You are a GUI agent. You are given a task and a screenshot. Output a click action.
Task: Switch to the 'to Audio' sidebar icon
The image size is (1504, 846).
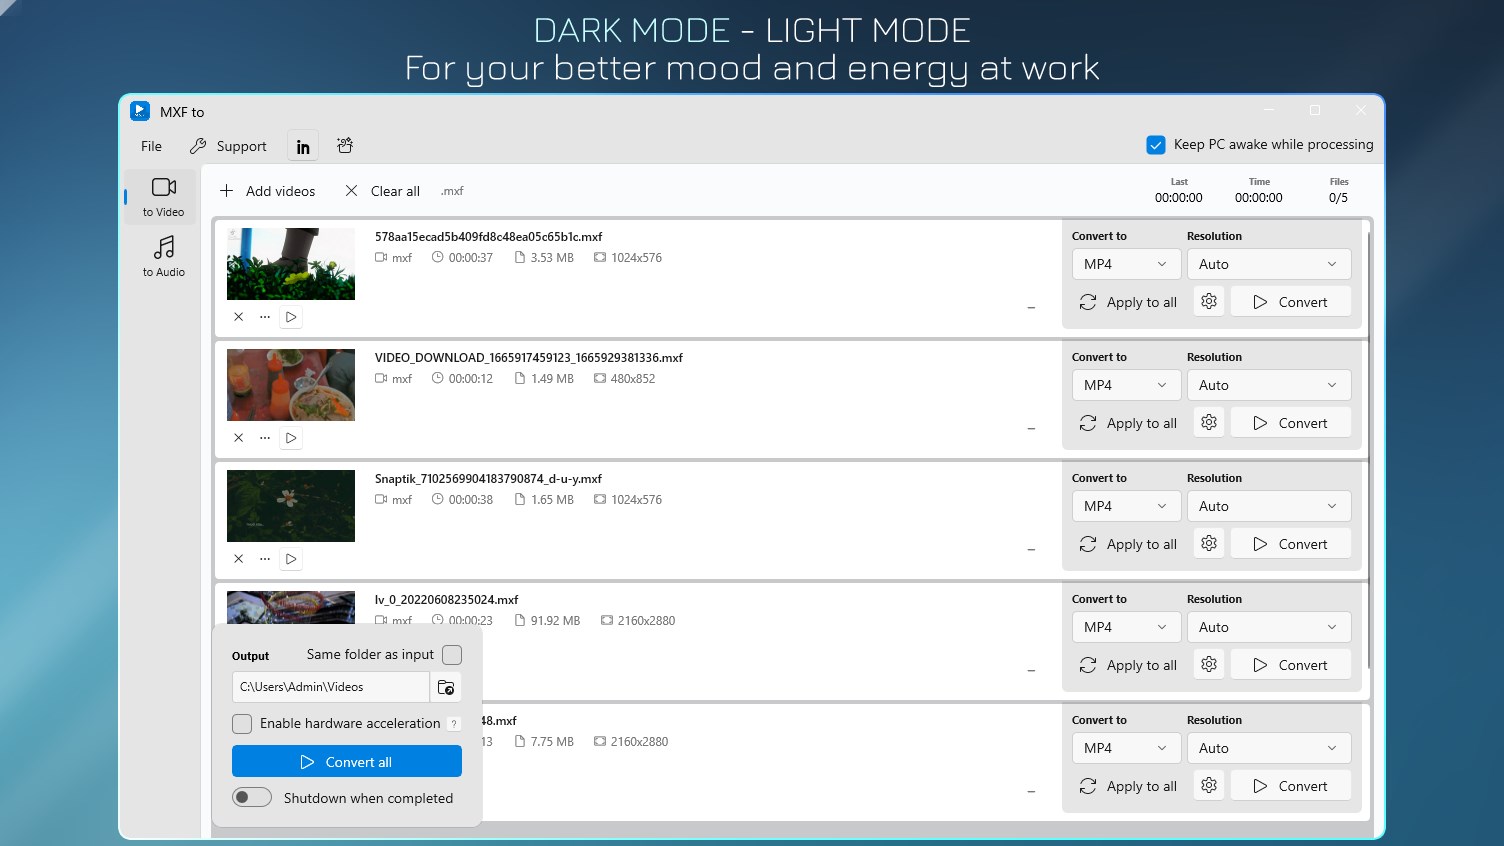163,256
